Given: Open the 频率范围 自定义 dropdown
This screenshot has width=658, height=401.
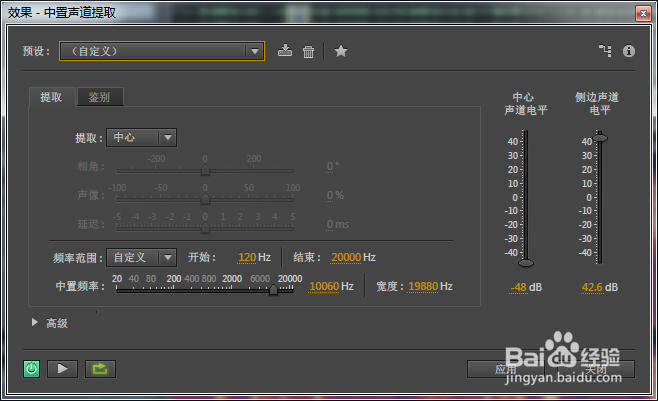Looking at the screenshot, I should [141, 257].
